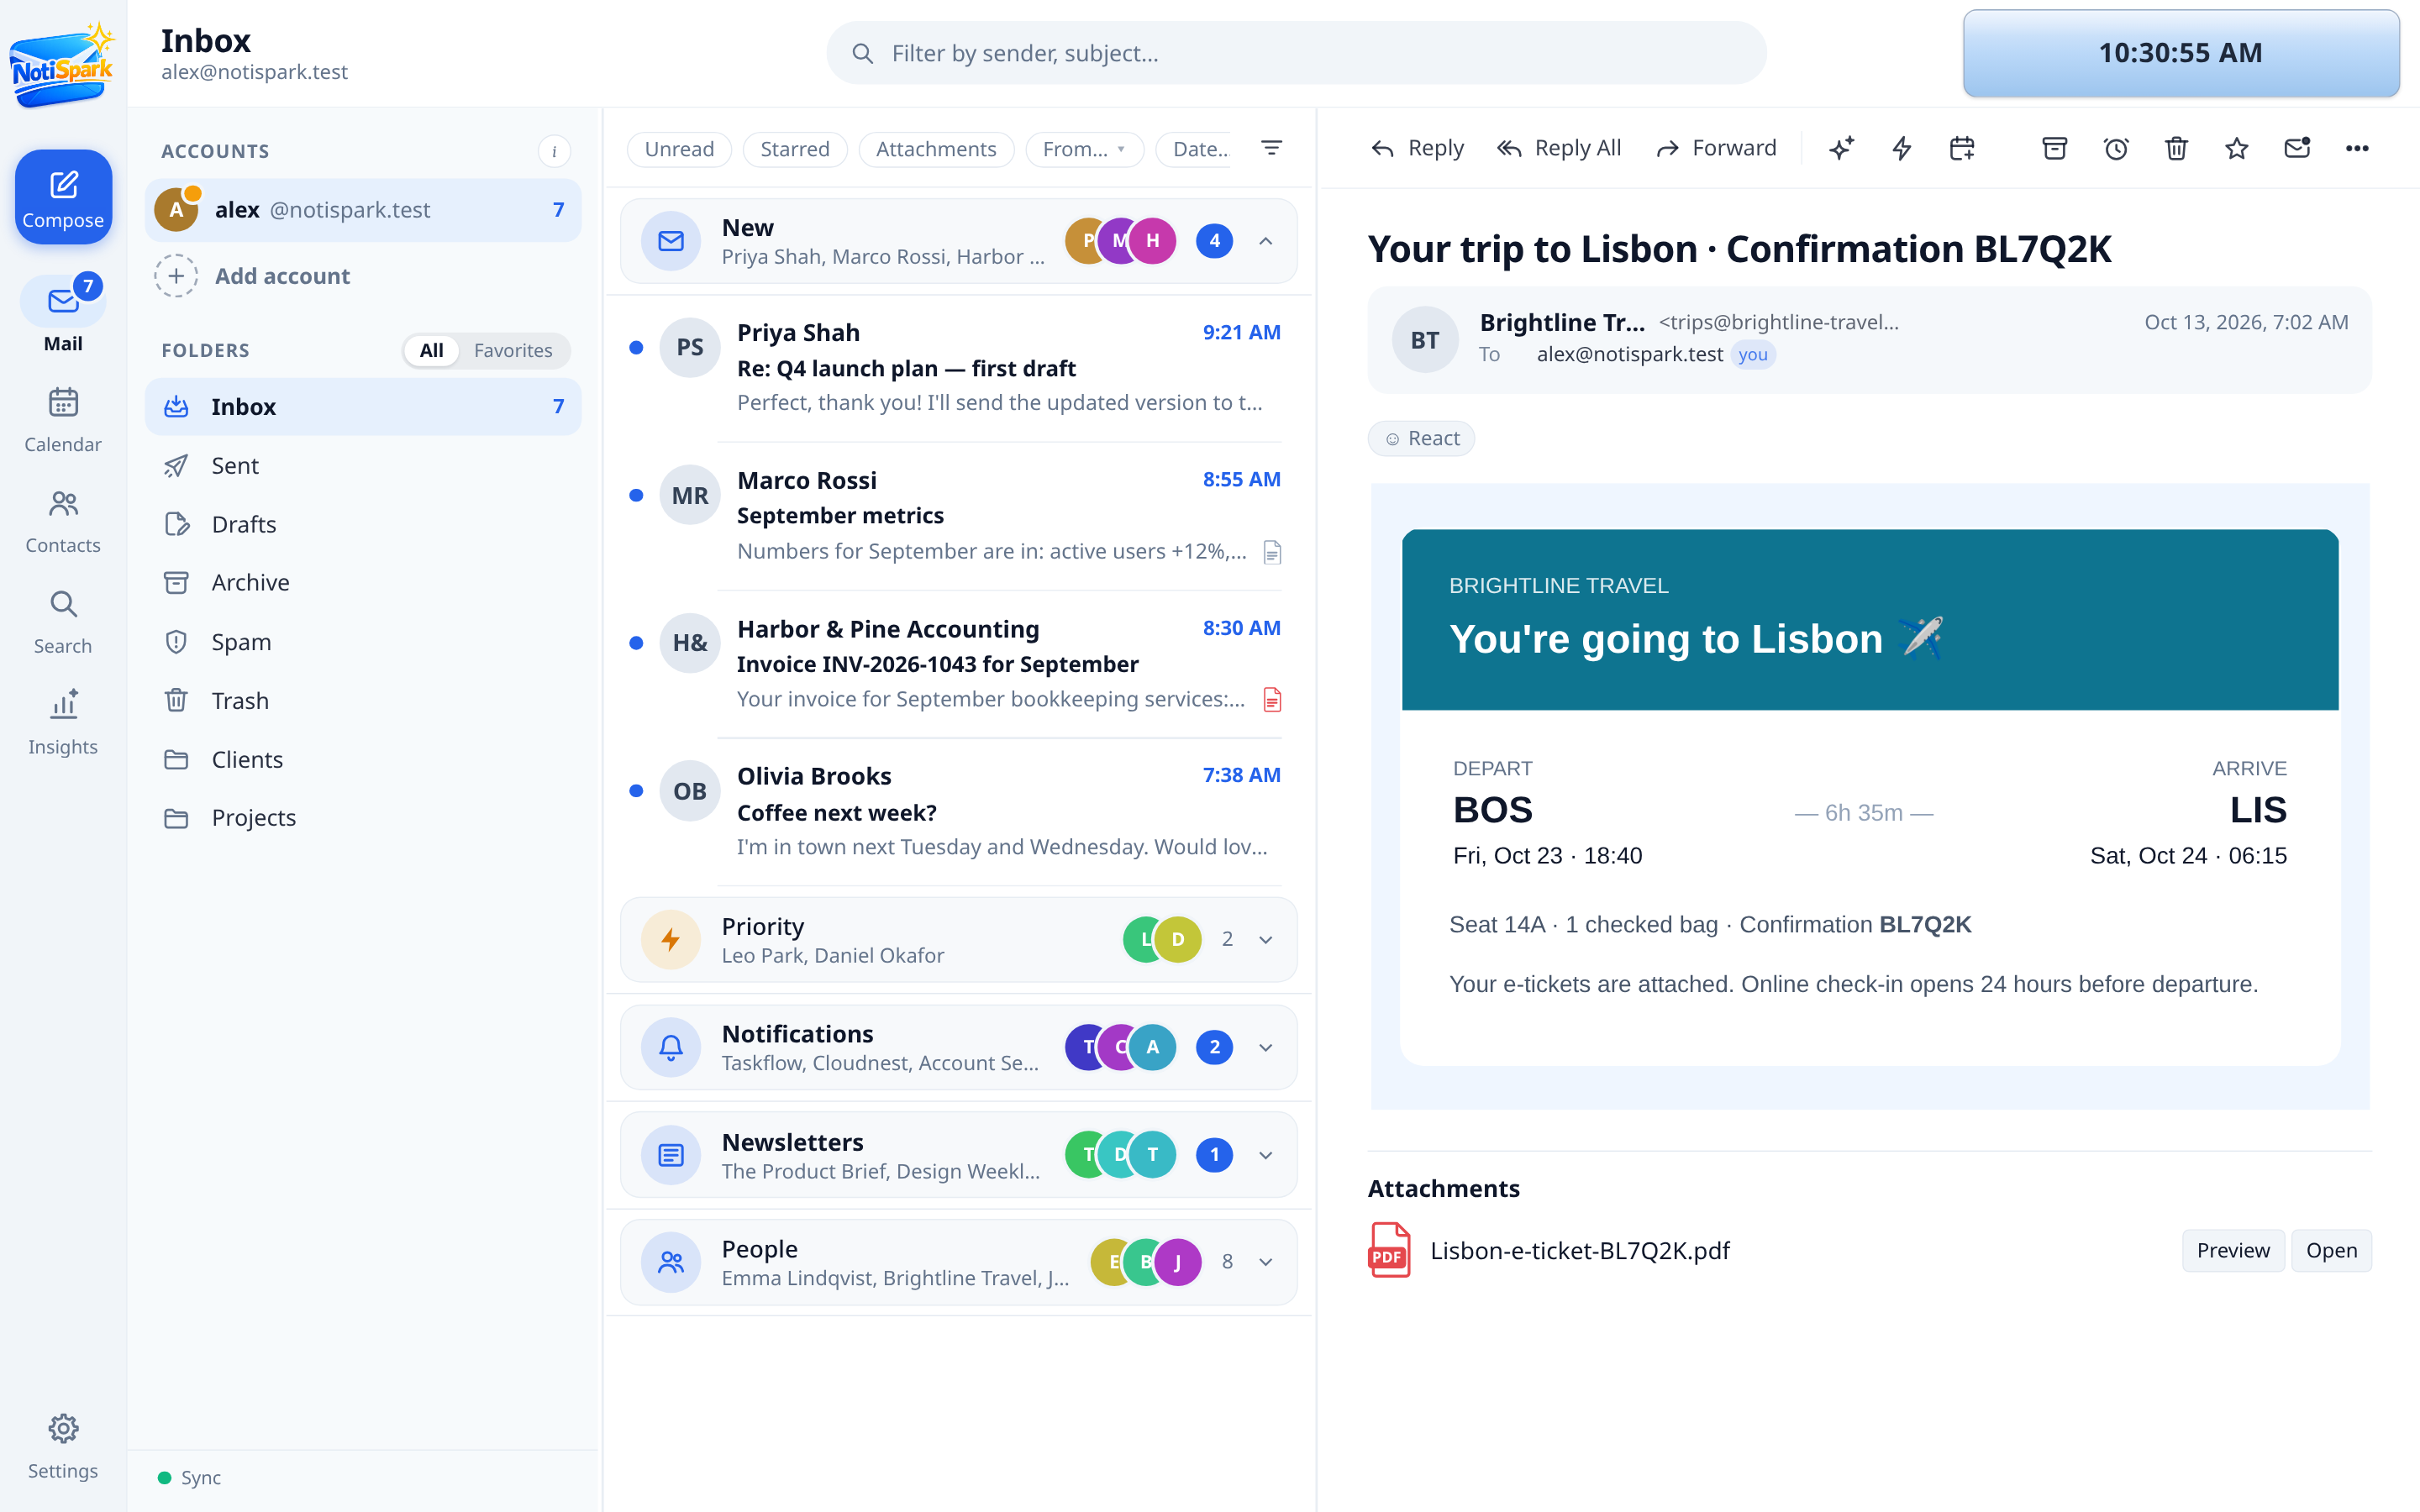2420x1512 pixels.
Task: Add email to calendar icon
Action: click(x=1962, y=149)
